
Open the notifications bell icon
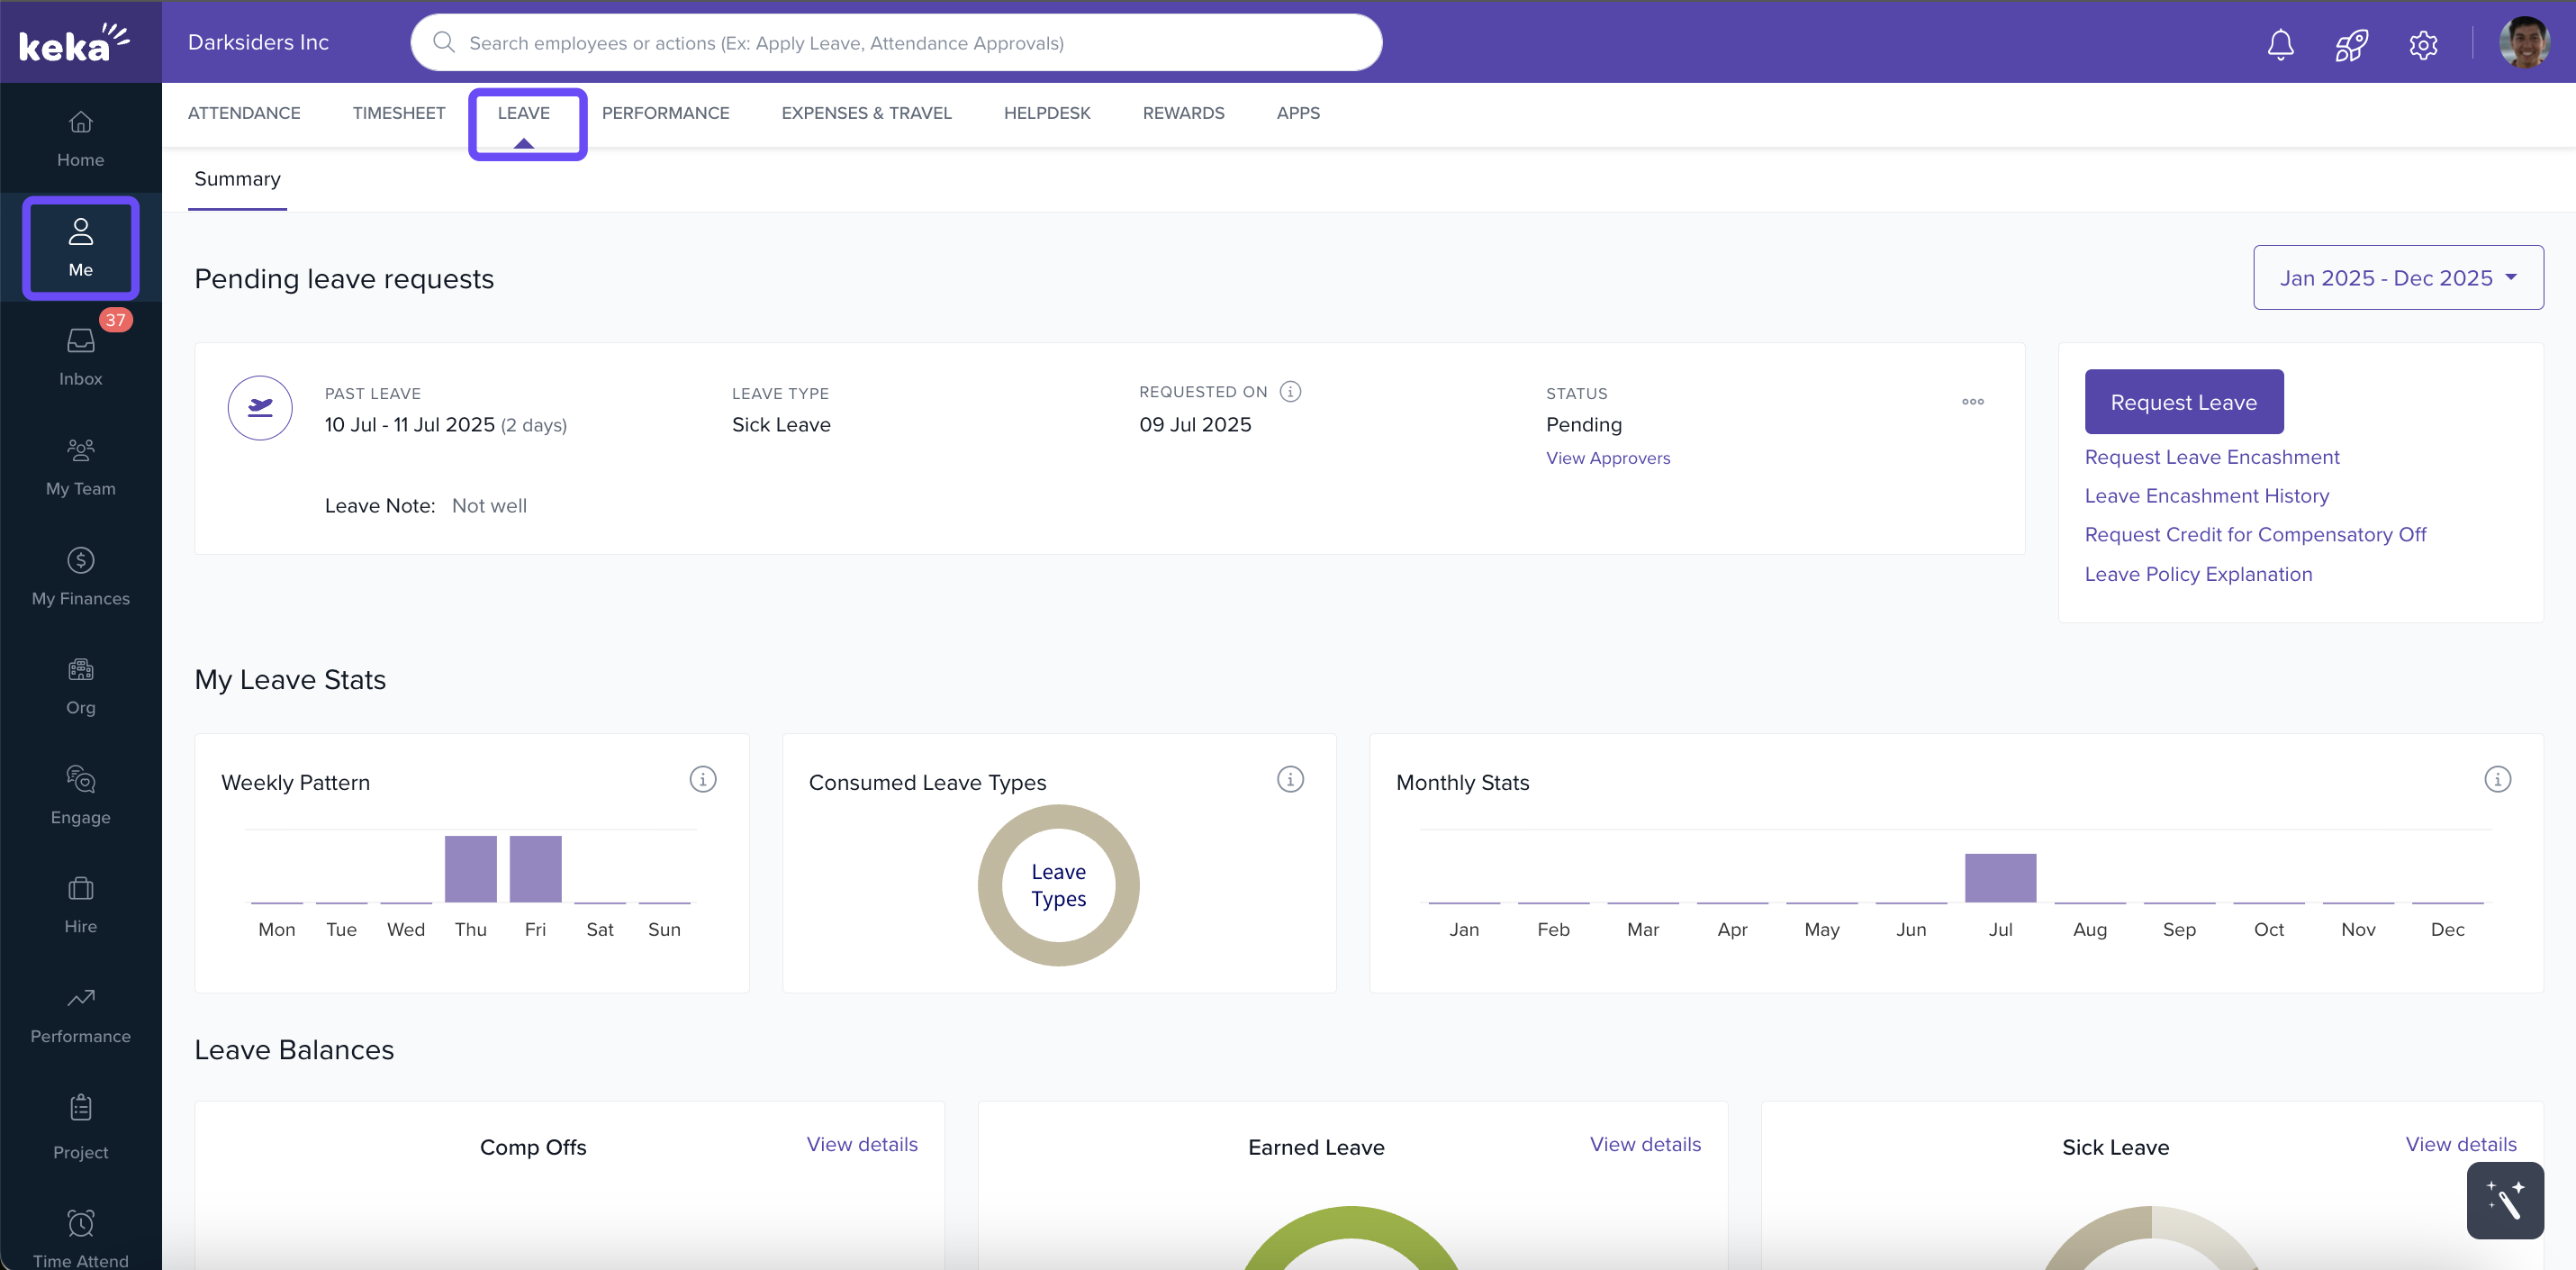2280,44
